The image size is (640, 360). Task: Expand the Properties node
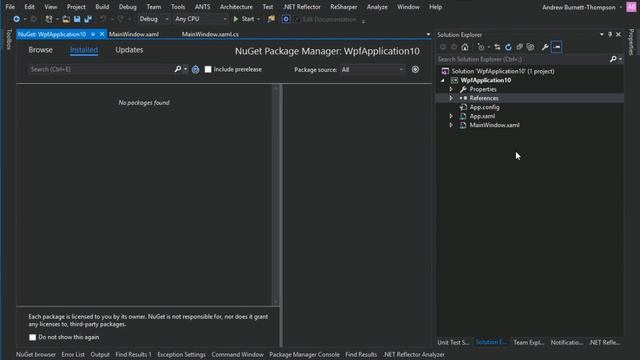click(x=451, y=89)
